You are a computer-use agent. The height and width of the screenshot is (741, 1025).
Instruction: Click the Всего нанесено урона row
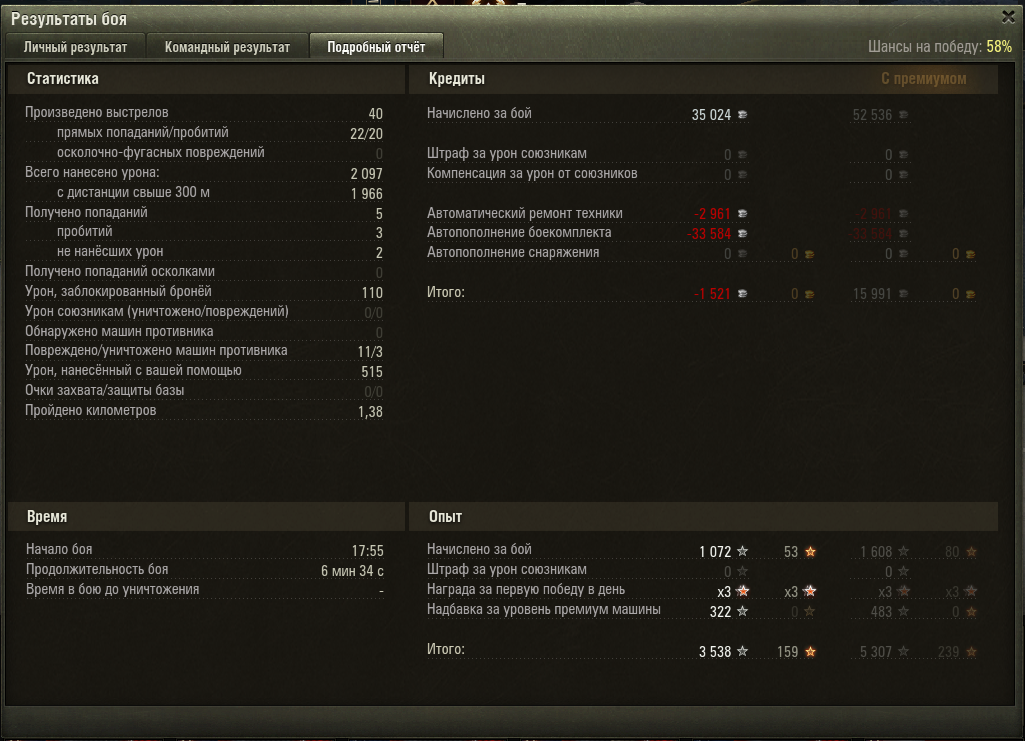(204, 173)
